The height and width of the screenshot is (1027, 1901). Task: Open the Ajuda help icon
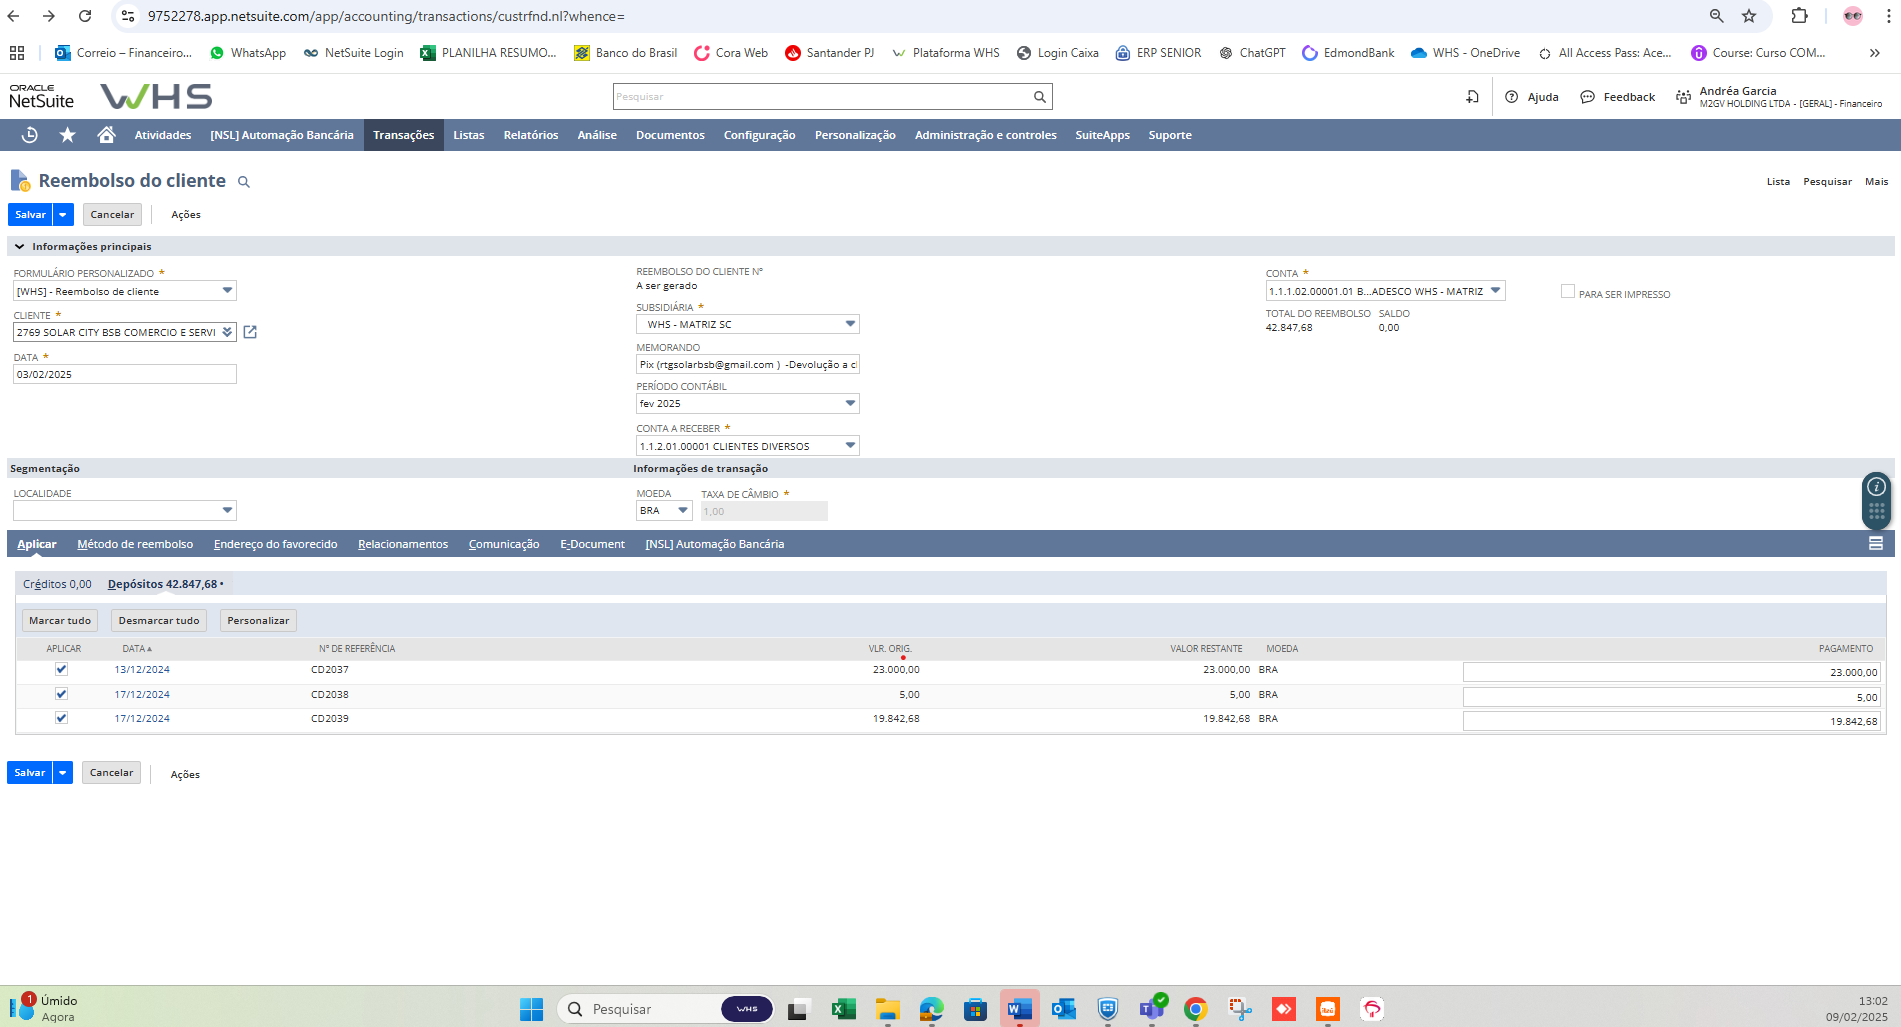tap(1512, 97)
